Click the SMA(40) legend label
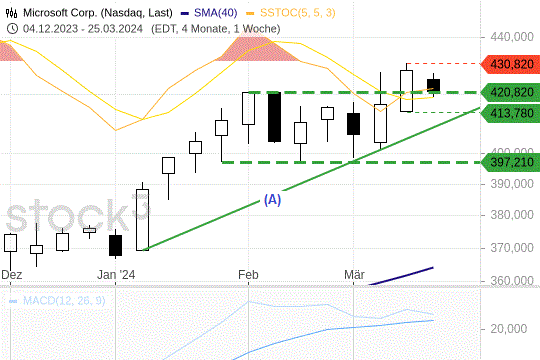The width and height of the screenshot is (540, 360). 216,13
